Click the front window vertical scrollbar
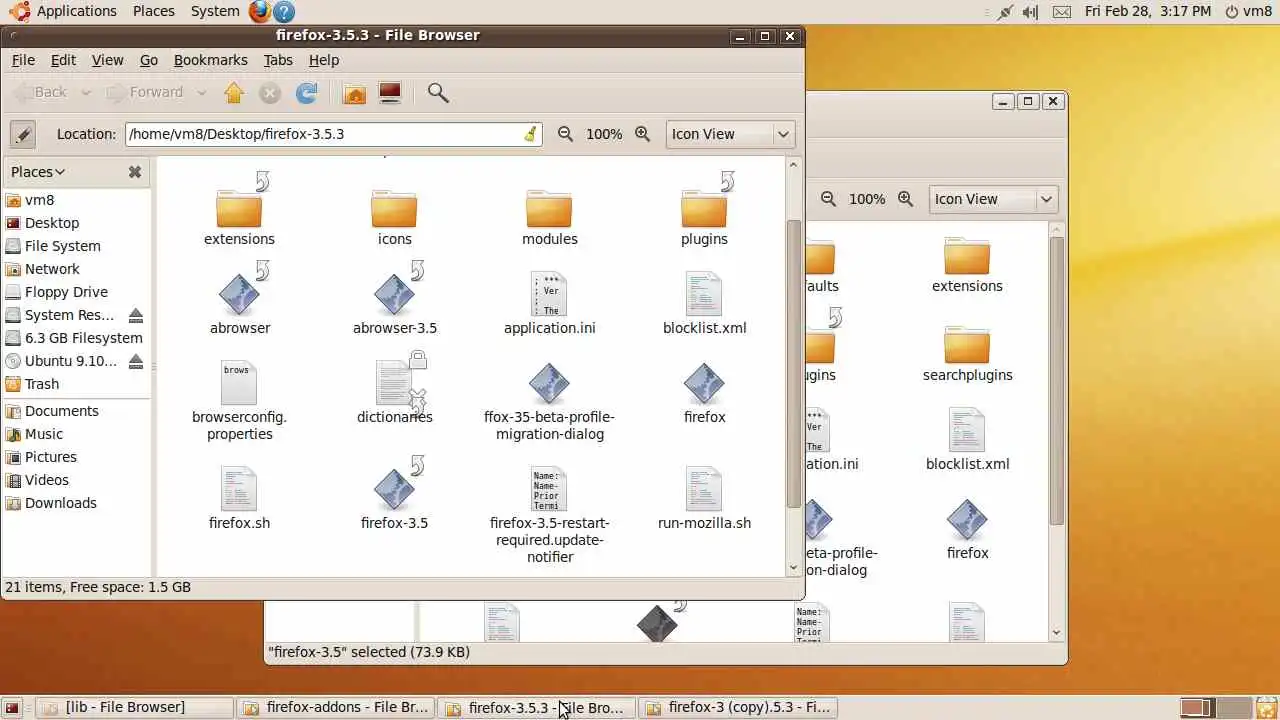Image resolution: width=1280 pixels, height=720 pixels. click(794, 365)
